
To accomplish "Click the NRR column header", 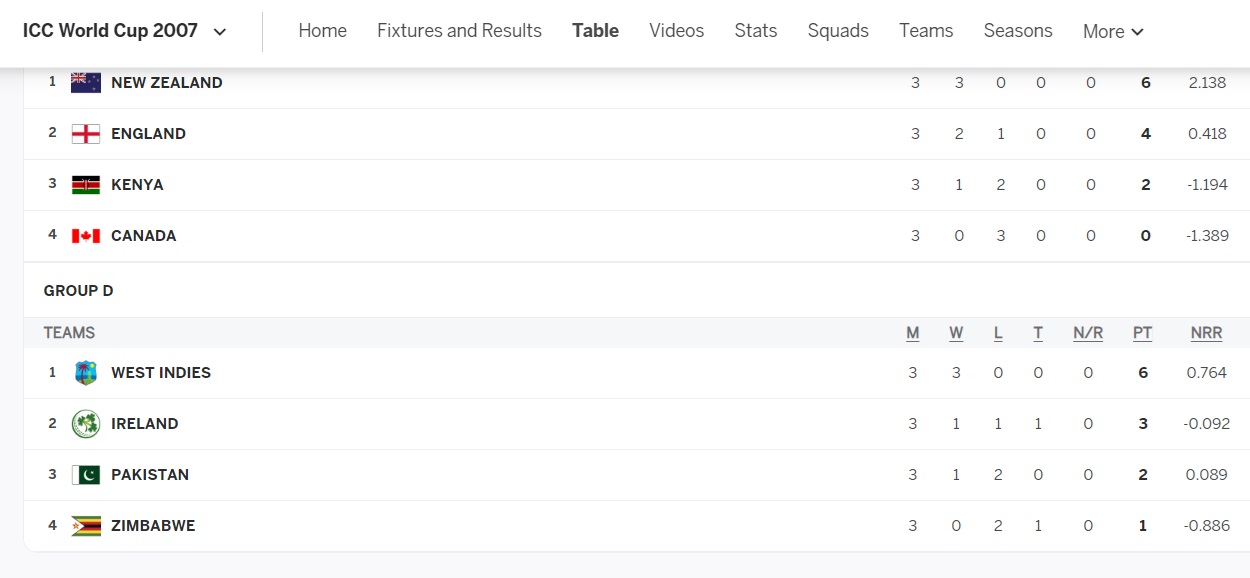I will (x=1206, y=333).
